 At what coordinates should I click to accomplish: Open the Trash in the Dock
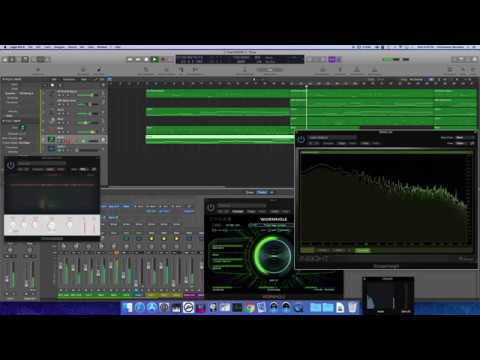(352, 307)
